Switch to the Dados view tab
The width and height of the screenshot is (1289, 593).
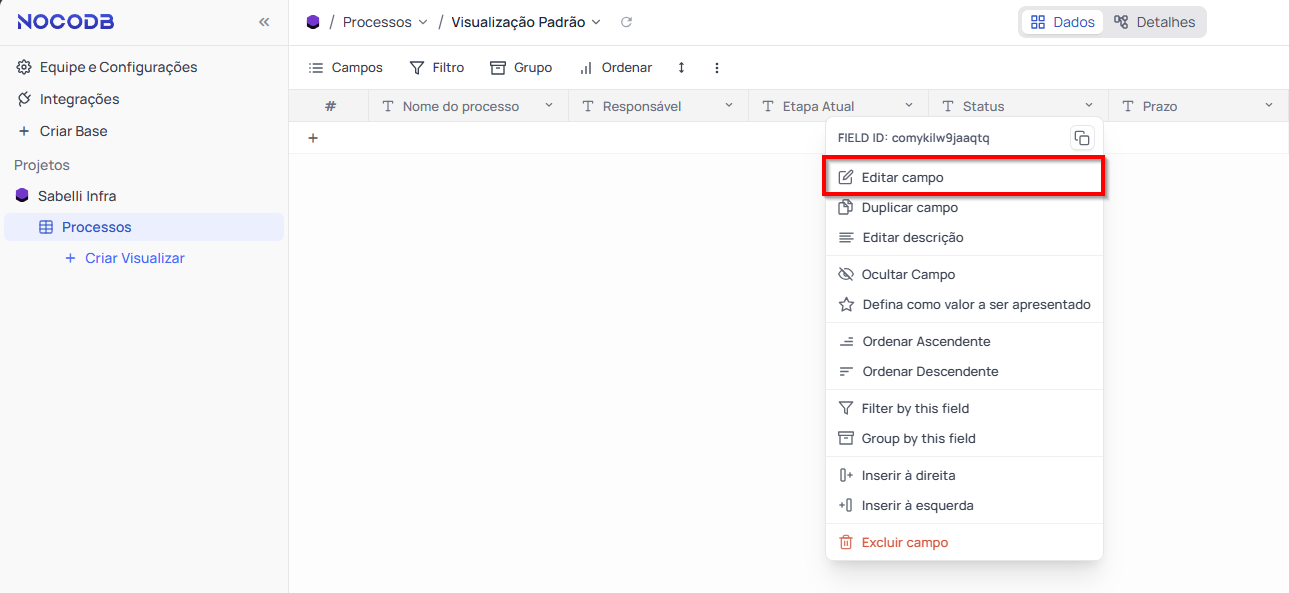[1062, 22]
